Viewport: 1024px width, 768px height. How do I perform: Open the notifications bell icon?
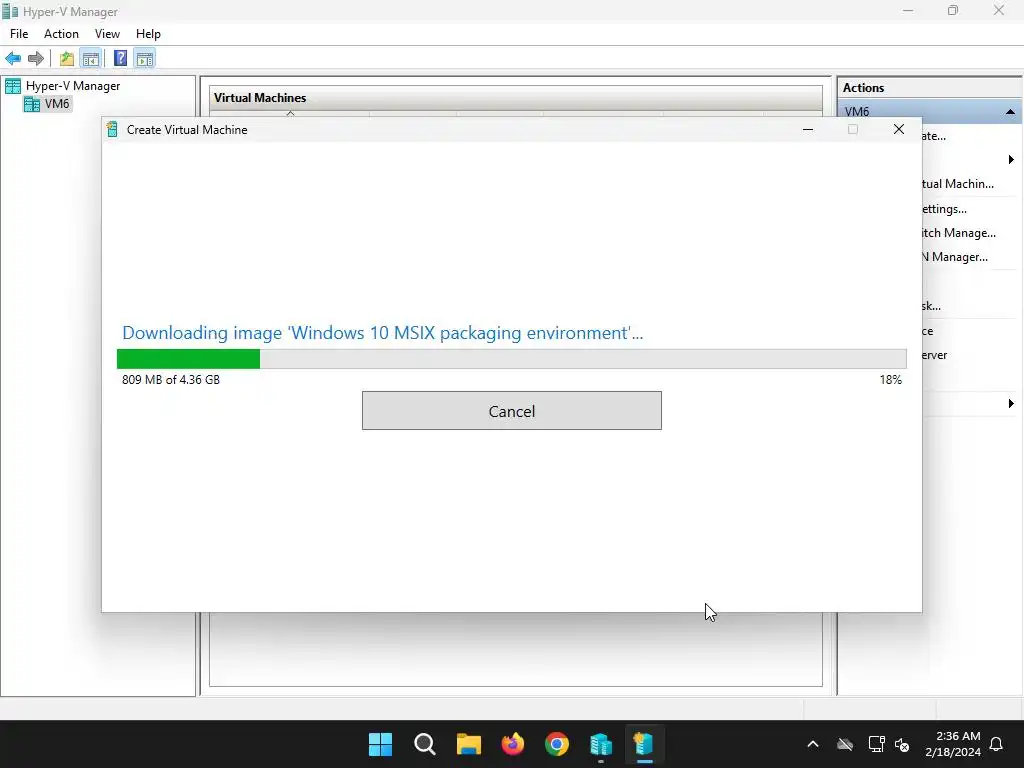pos(997,744)
